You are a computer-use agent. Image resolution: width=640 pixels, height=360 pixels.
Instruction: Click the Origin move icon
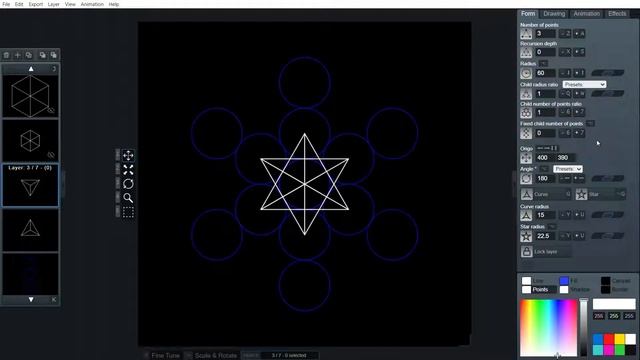526,158
